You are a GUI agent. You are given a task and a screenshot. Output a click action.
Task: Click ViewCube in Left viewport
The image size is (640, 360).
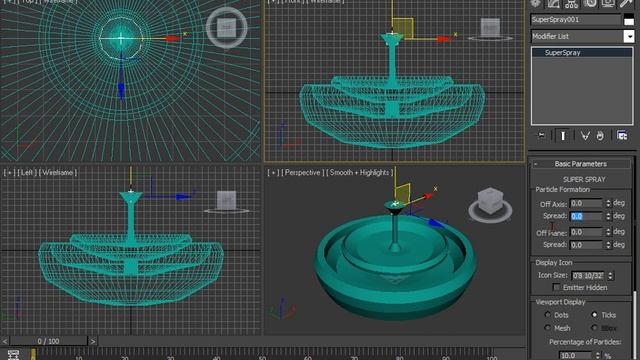[x=227, y=202]
